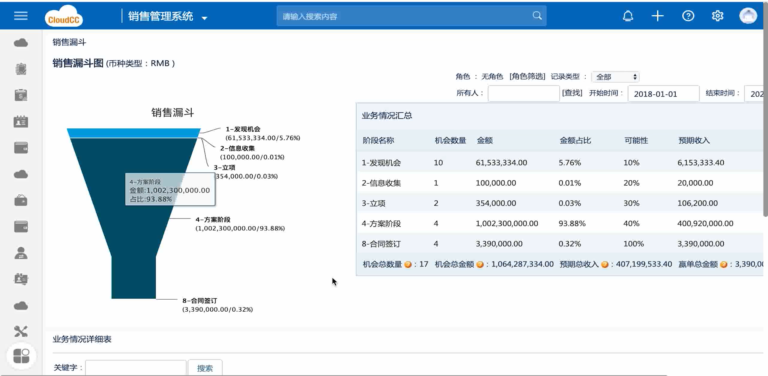Click the 可能性 column header
Viewport: 768px width, 376px height.
pos(636,141)
